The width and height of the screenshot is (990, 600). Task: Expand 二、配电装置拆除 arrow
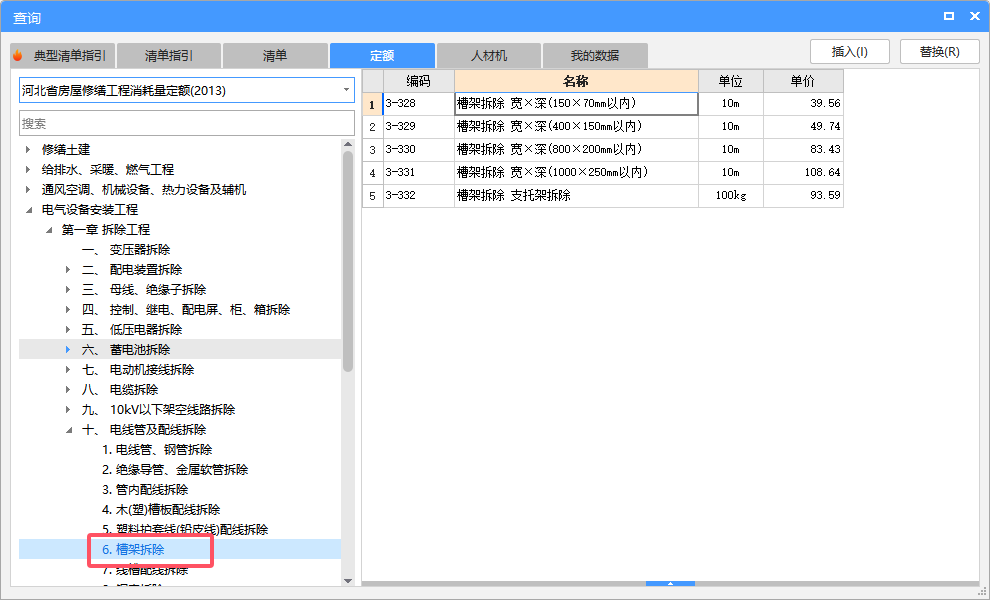[x=68, y=270]
